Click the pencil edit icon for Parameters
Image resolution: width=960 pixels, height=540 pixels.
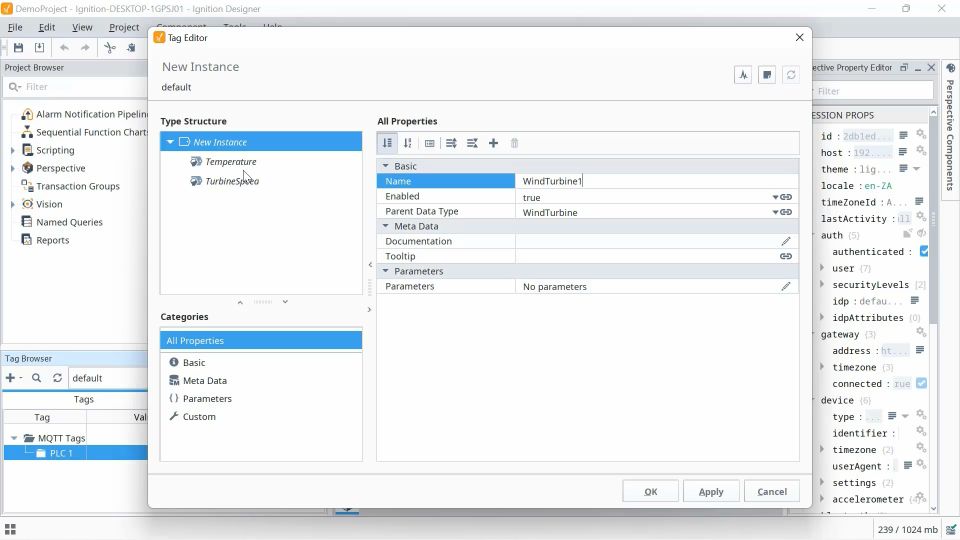786,287
